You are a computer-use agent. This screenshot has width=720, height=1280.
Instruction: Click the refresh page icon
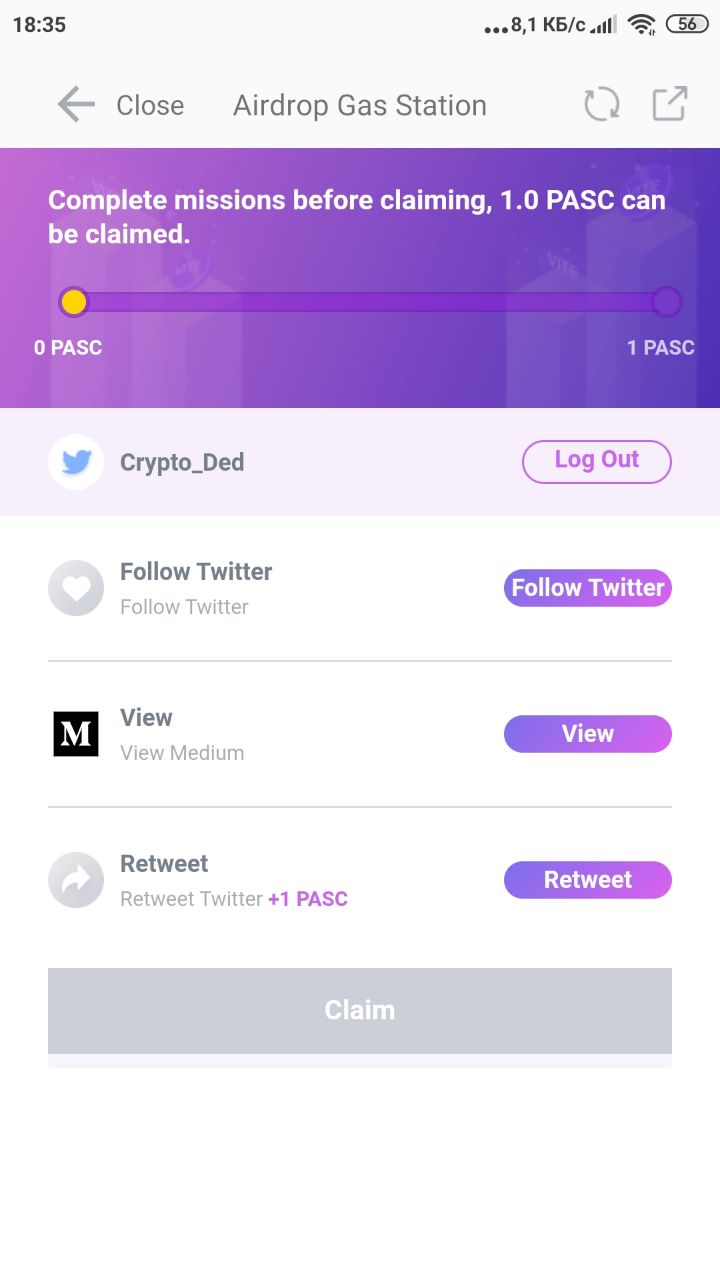[x=602, y=105]
